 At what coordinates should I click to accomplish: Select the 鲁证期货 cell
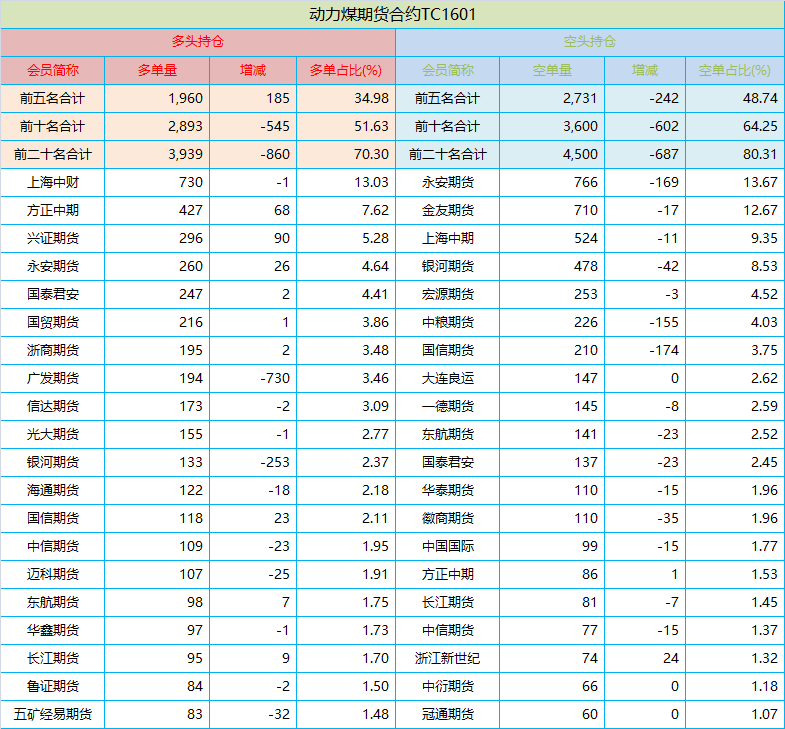[x=53, y=686]
